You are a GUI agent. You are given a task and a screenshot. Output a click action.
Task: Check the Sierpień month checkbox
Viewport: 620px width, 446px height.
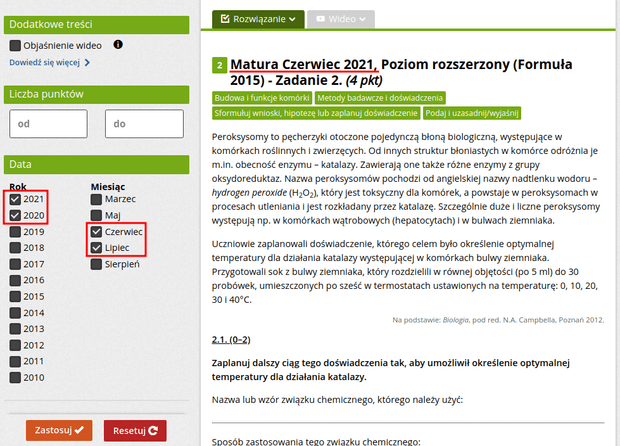tap(96, 264)
